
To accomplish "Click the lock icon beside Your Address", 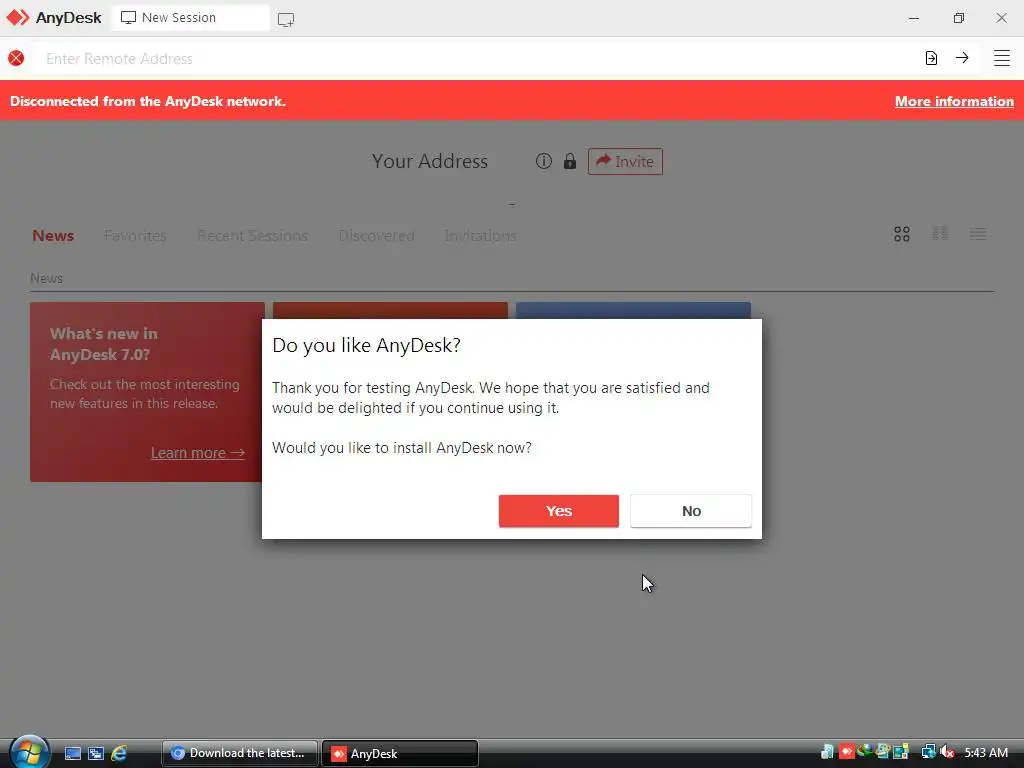I will pyautogui.click(x=569, y=161).
